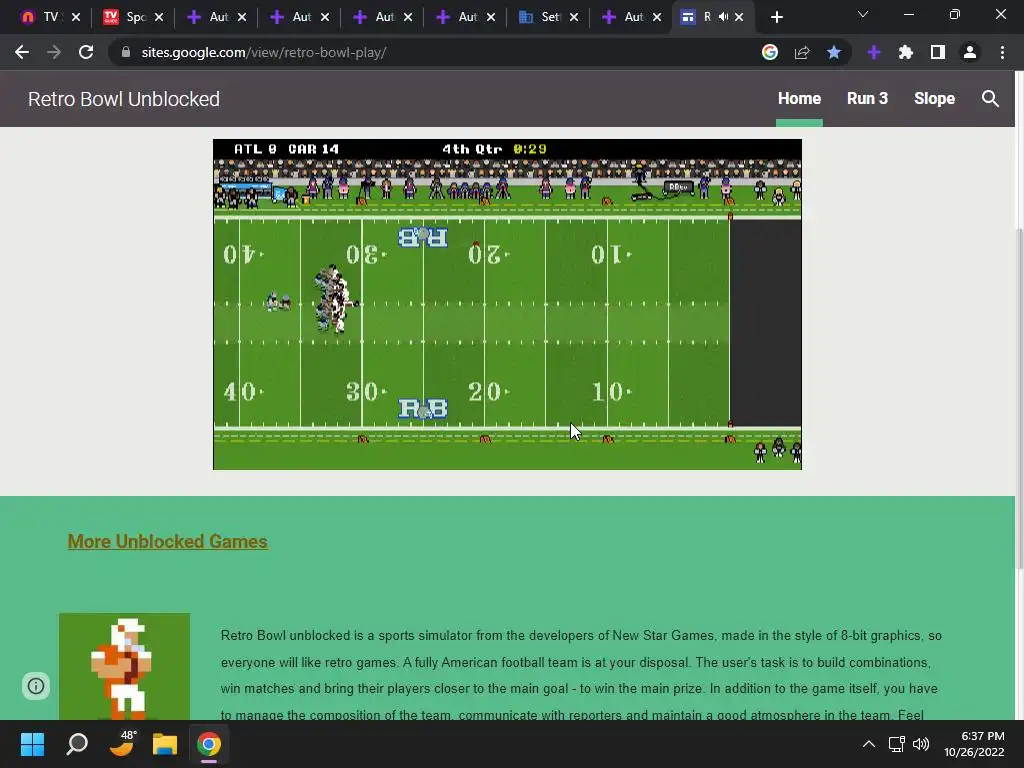Image resolution: width=1024 pixels, height=768 pixels.
Task: Reload the current page
Action: (x=86, y=52)
